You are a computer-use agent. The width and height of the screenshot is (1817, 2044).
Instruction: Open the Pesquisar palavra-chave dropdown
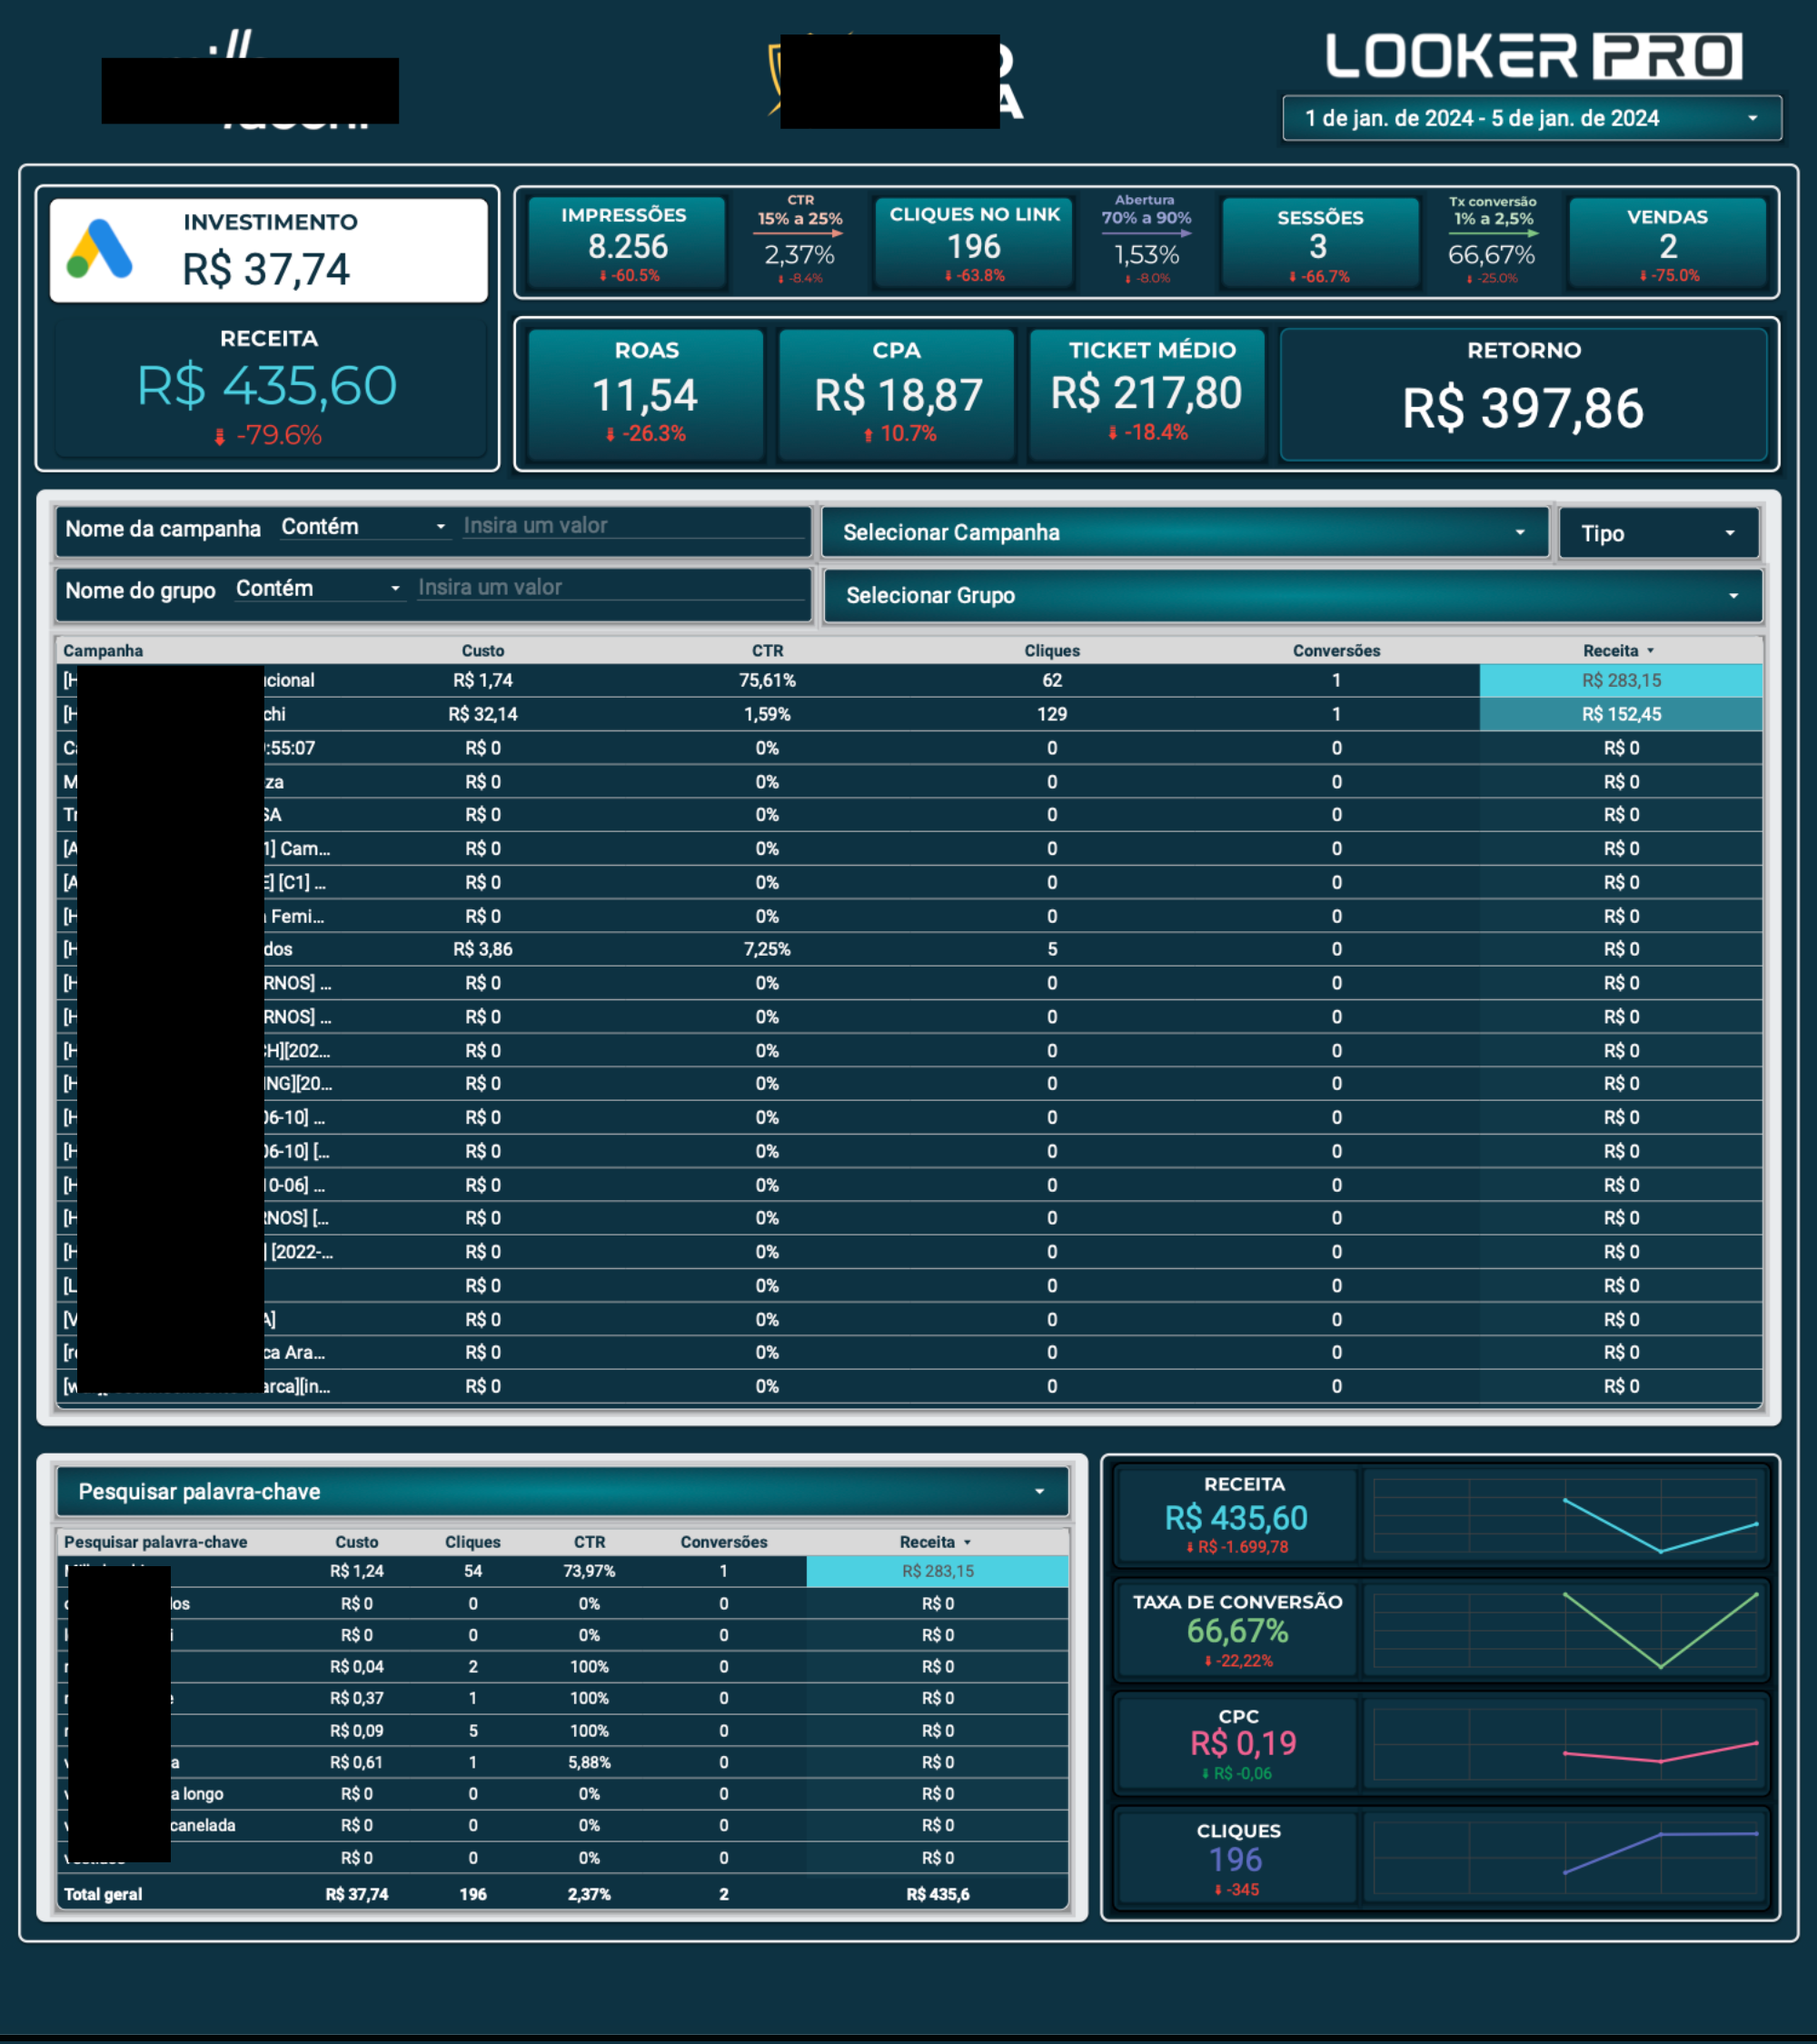pyautogui.click(x=562, y=1491)
